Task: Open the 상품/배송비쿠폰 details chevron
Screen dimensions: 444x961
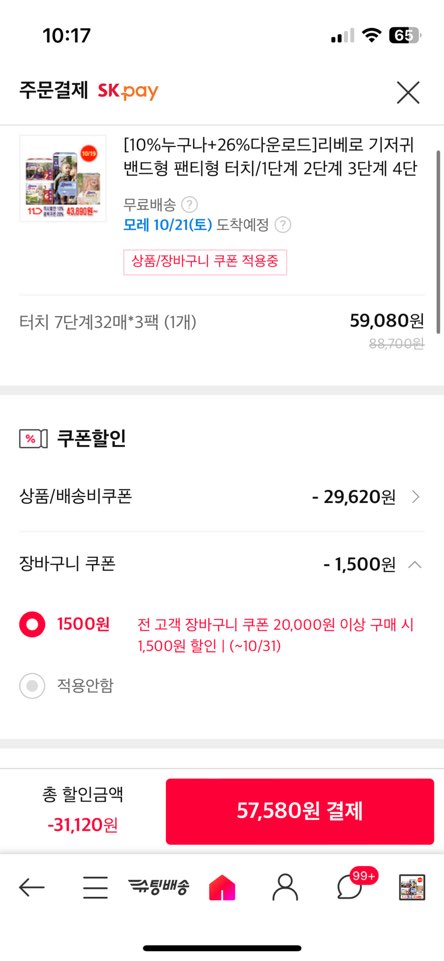Action: [416, 497]
